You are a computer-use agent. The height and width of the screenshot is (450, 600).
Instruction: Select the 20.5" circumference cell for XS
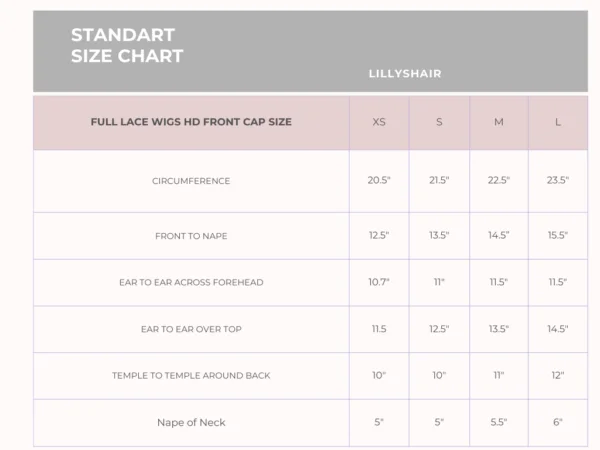click(379, 181)
